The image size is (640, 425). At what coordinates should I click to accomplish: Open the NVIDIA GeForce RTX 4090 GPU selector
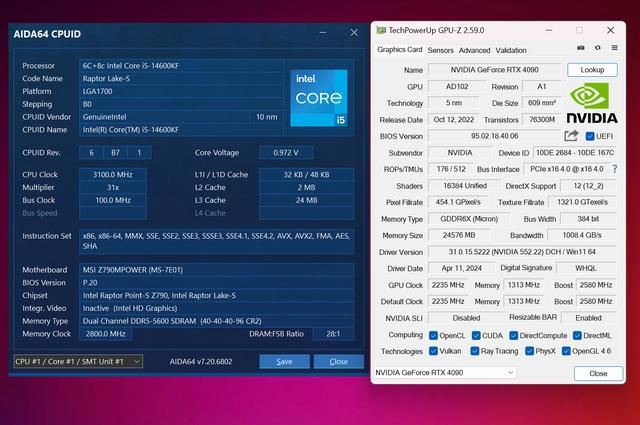(x=445, y=372)
